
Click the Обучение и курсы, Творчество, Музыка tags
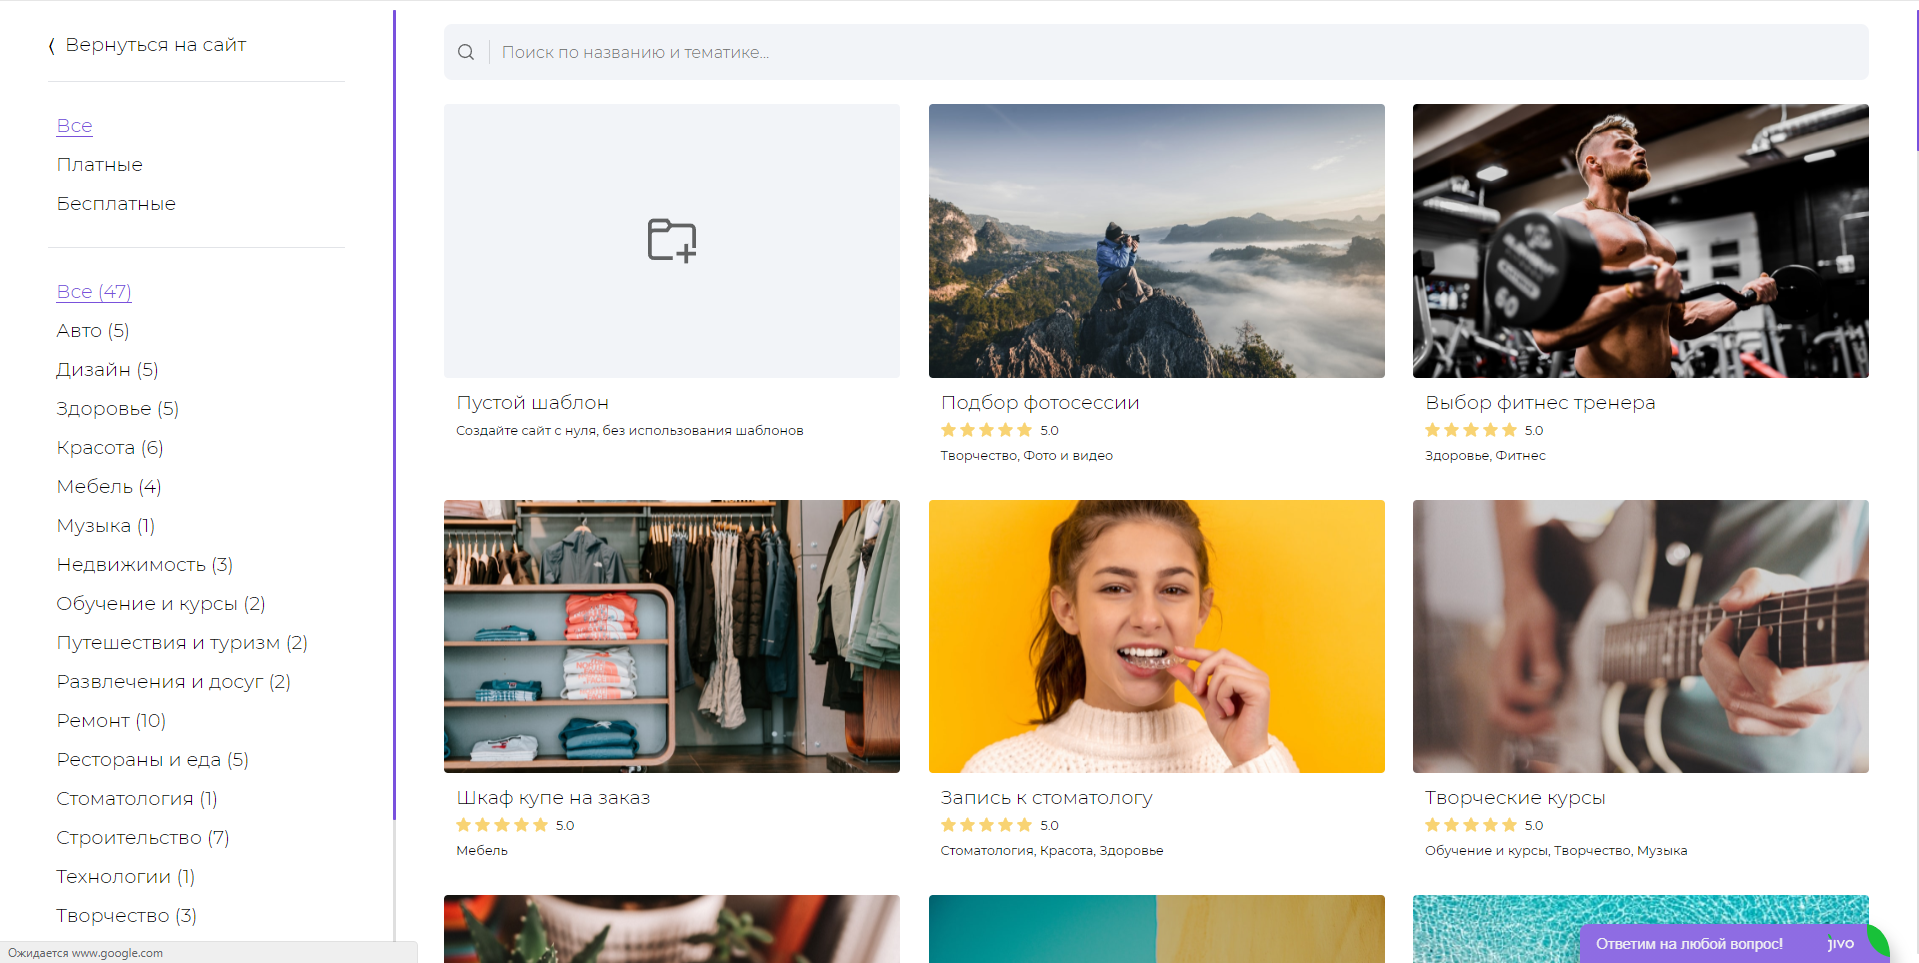[1556, 851]
